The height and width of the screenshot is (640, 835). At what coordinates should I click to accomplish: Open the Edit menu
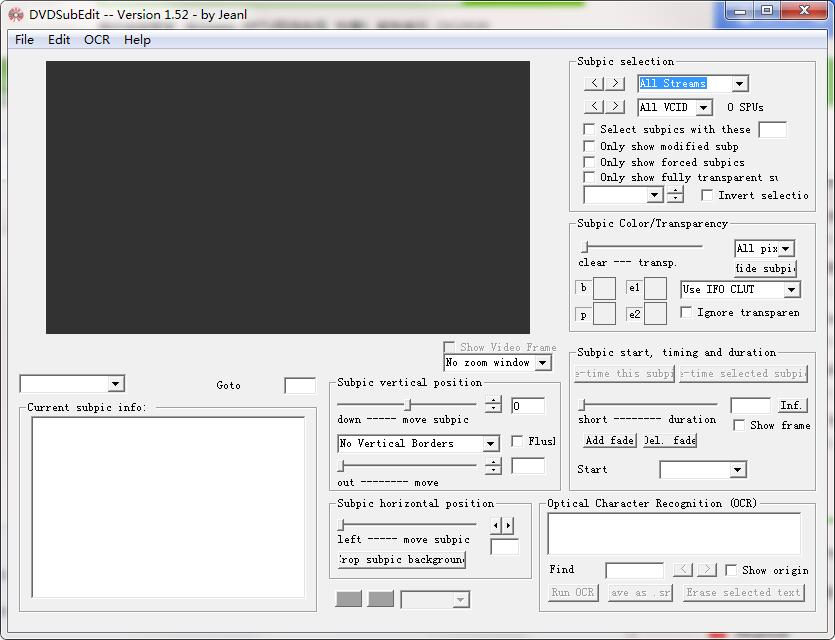[59, 40]
